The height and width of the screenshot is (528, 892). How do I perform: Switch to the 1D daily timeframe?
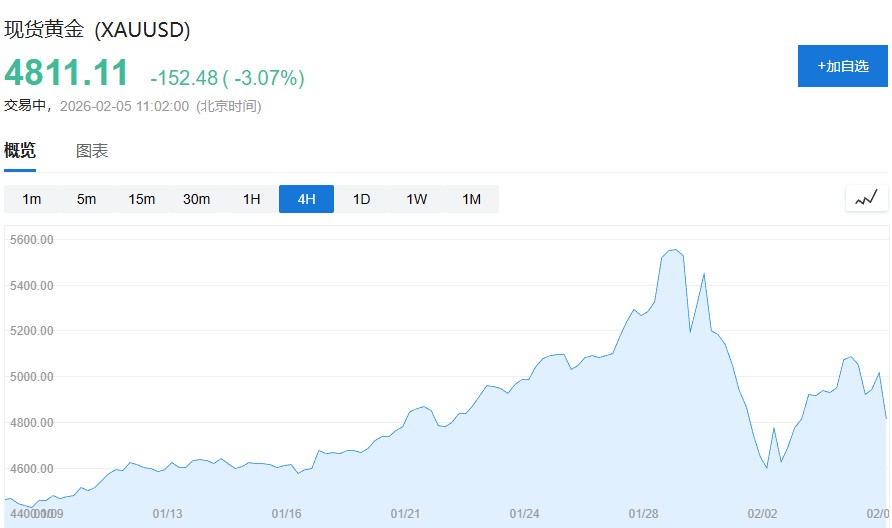362,199
